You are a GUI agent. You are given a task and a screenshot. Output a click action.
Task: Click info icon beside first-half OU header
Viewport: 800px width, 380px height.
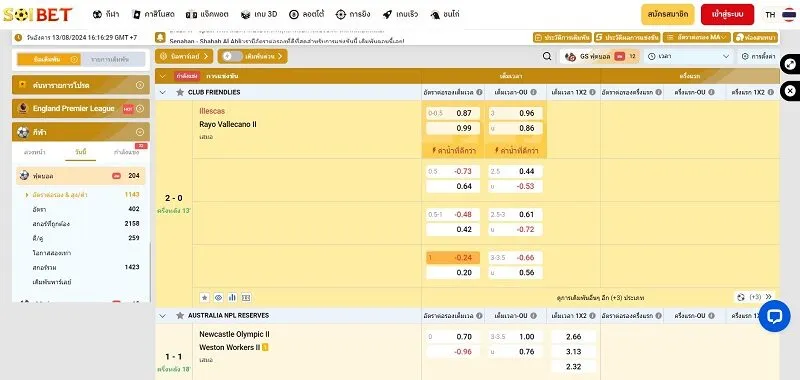point(711,92)
